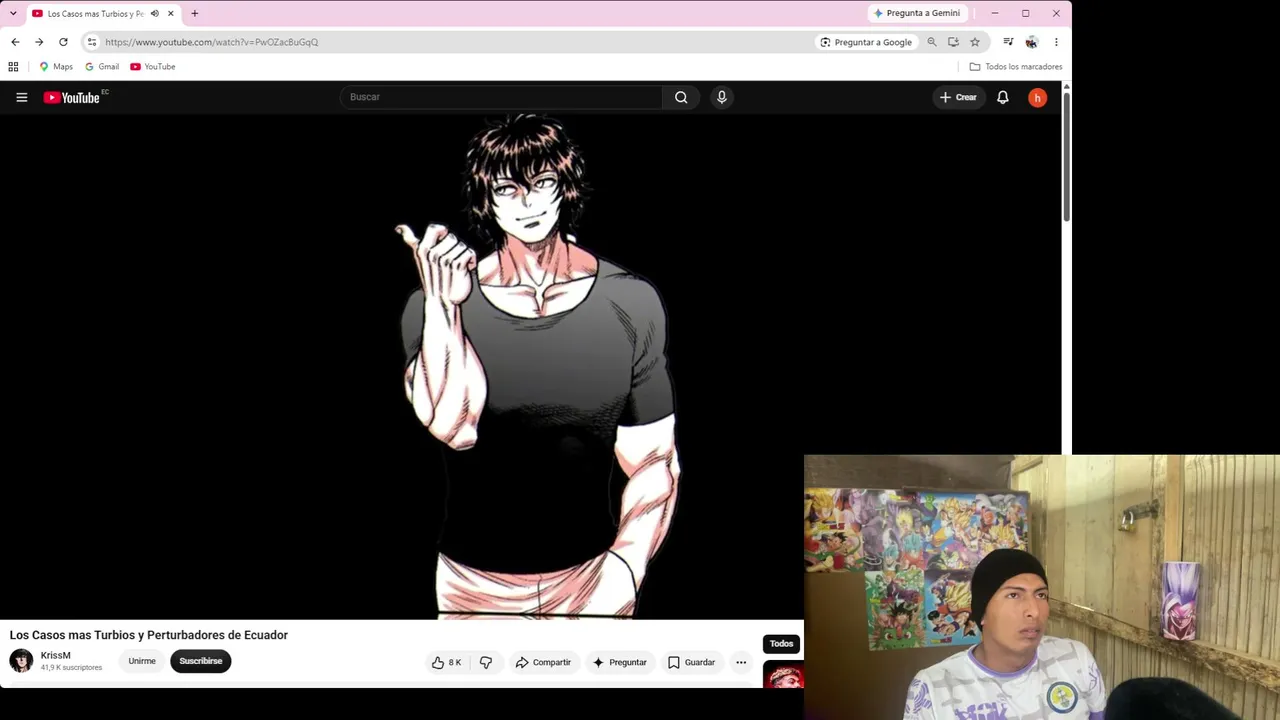The image size is (1280, 720).
Task: Open the YouTube account avatar menu
Action: tap(1038, 97)
